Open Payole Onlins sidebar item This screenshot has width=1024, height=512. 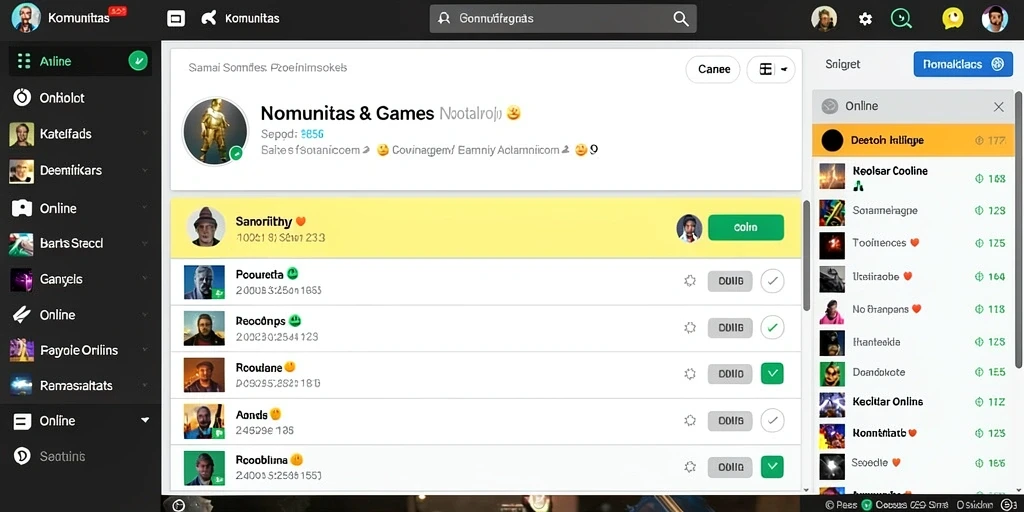point(80,350)
